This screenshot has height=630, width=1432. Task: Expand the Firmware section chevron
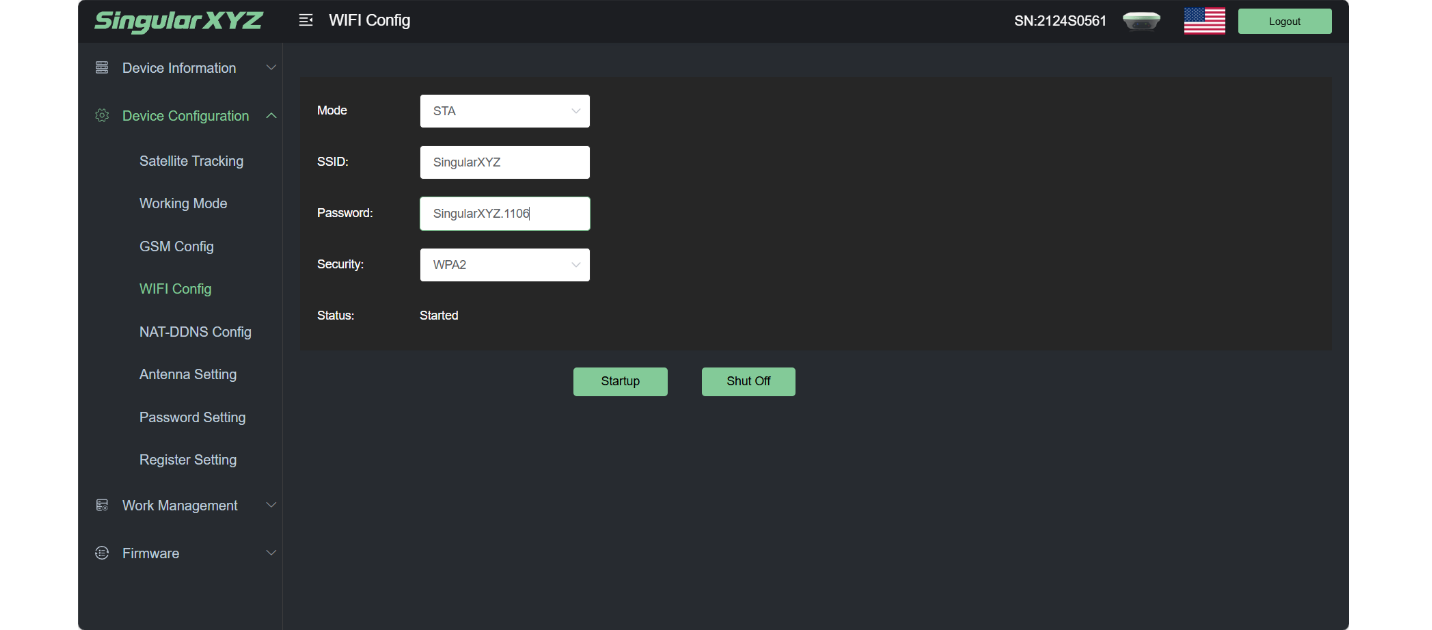tap(271, 553)
